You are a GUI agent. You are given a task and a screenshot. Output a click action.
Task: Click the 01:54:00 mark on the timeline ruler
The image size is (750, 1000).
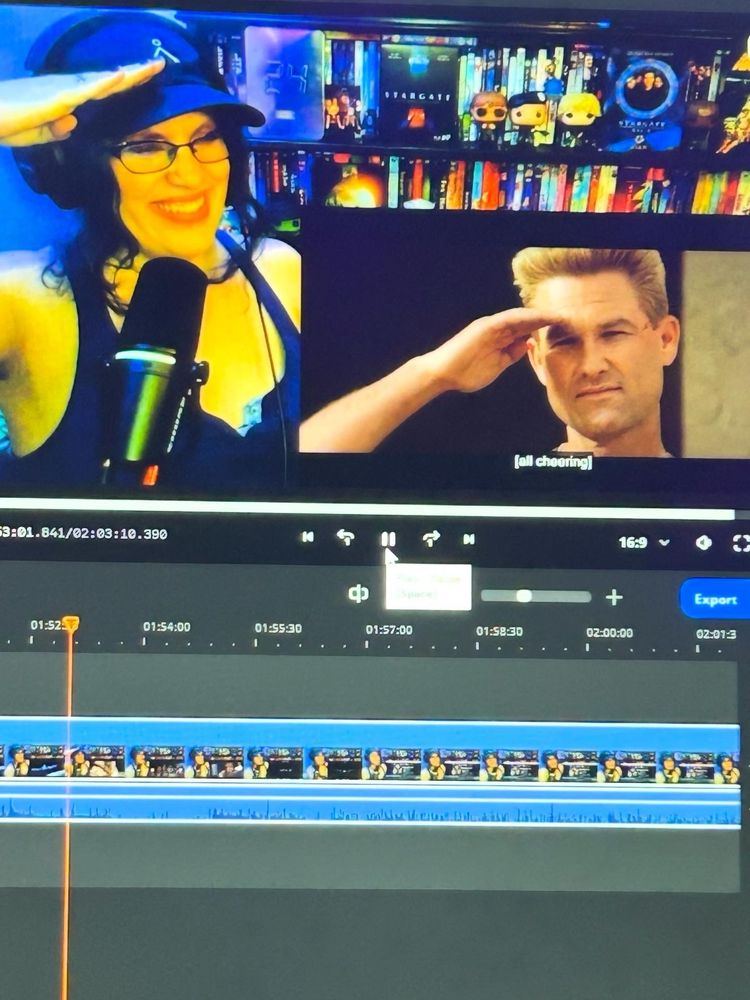[x=166, y=627]
